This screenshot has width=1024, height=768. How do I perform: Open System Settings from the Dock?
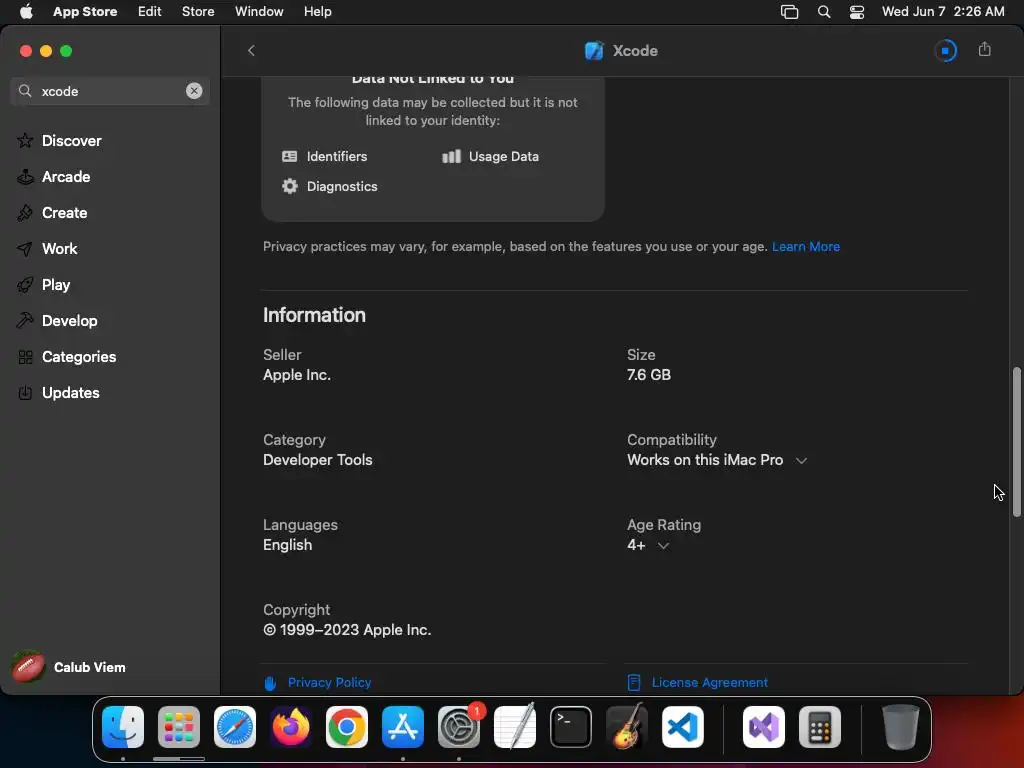pos(459,727)
